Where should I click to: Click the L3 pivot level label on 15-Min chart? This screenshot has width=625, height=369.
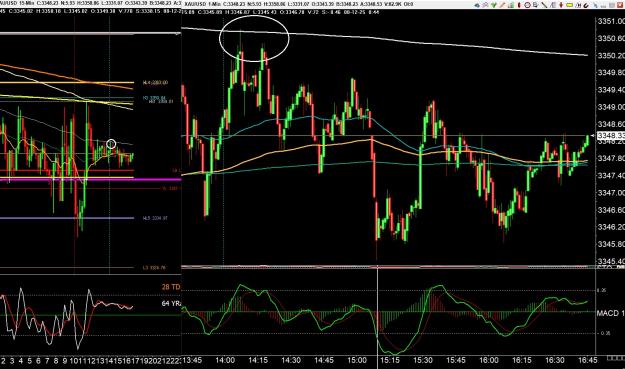[154, 268]
